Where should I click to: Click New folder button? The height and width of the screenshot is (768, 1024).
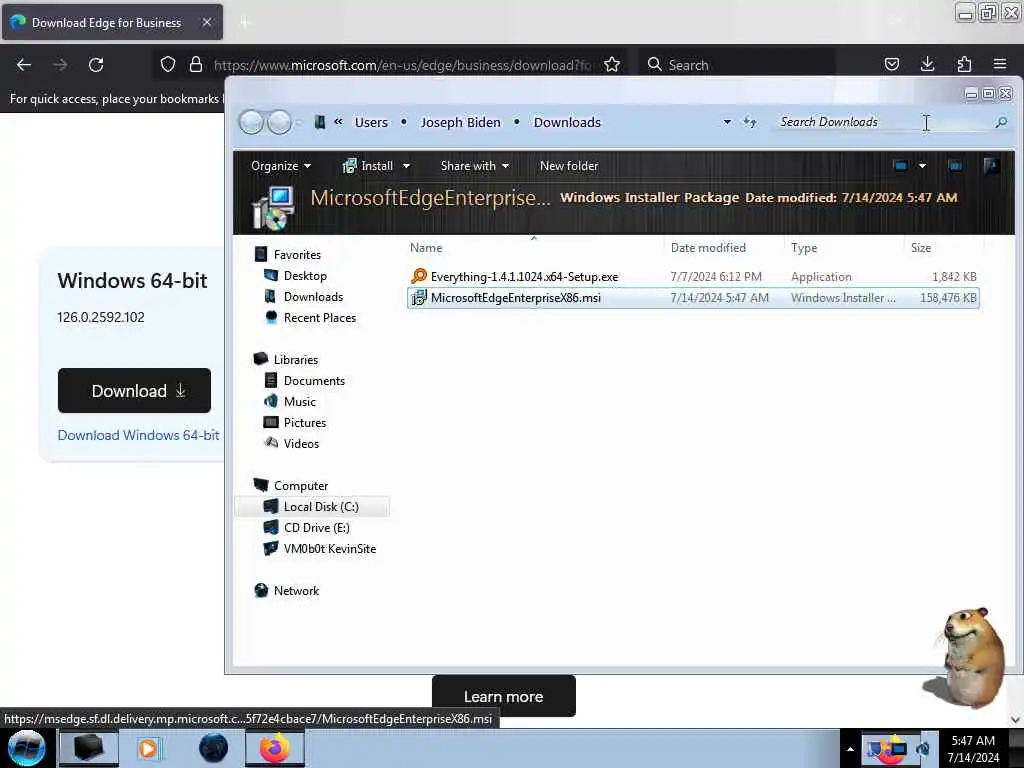click(x=569, y=166)
